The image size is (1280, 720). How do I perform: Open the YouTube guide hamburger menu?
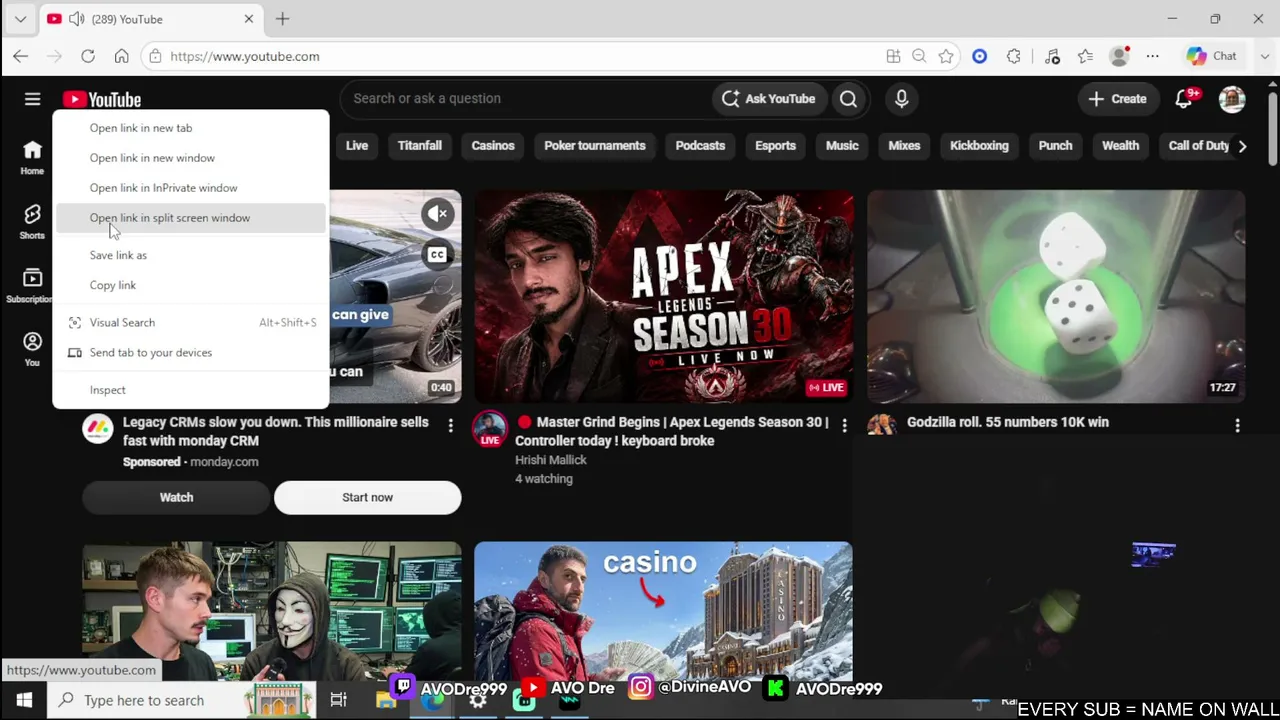32,99
